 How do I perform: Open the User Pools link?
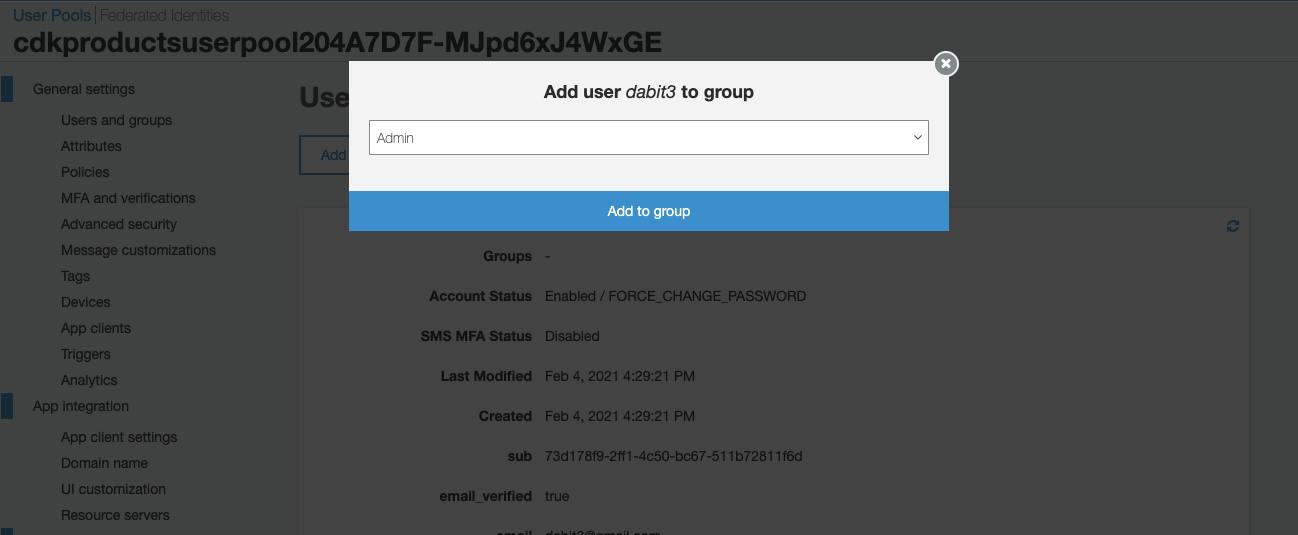[51, 15]
